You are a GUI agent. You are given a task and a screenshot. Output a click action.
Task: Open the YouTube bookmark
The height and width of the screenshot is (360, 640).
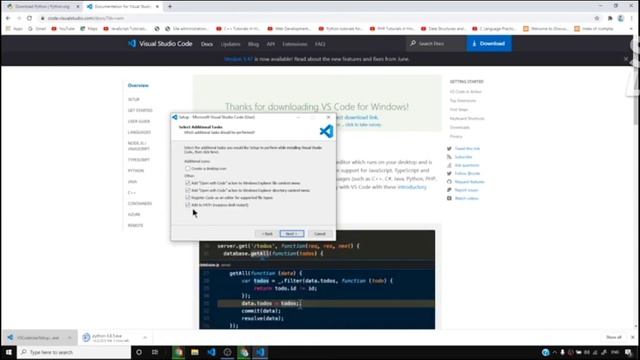(x=63, y=29)
